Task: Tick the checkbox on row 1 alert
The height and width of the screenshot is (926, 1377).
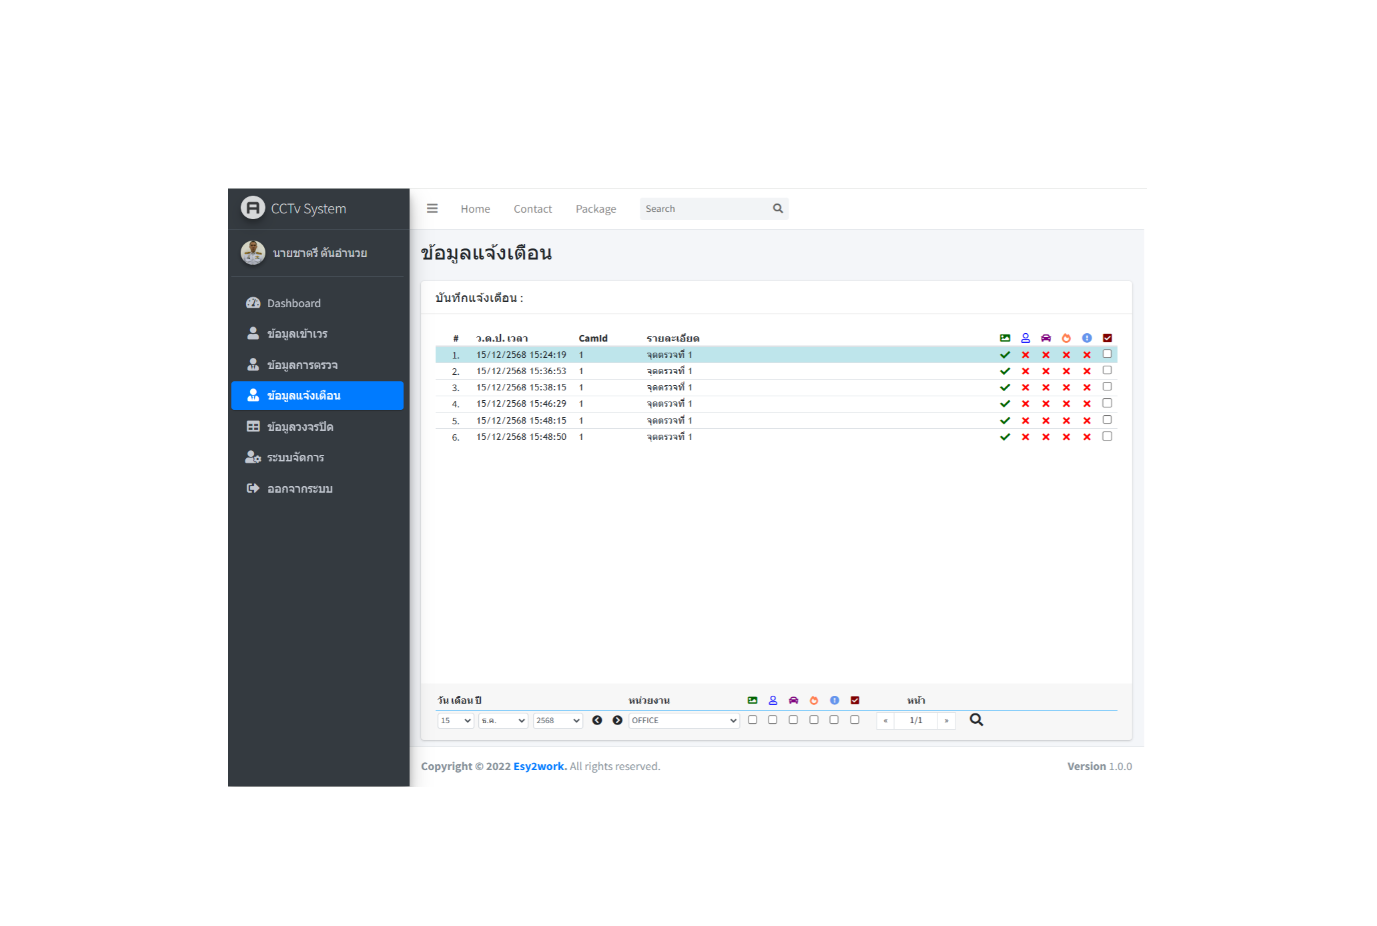Action: coord(1107,354)
